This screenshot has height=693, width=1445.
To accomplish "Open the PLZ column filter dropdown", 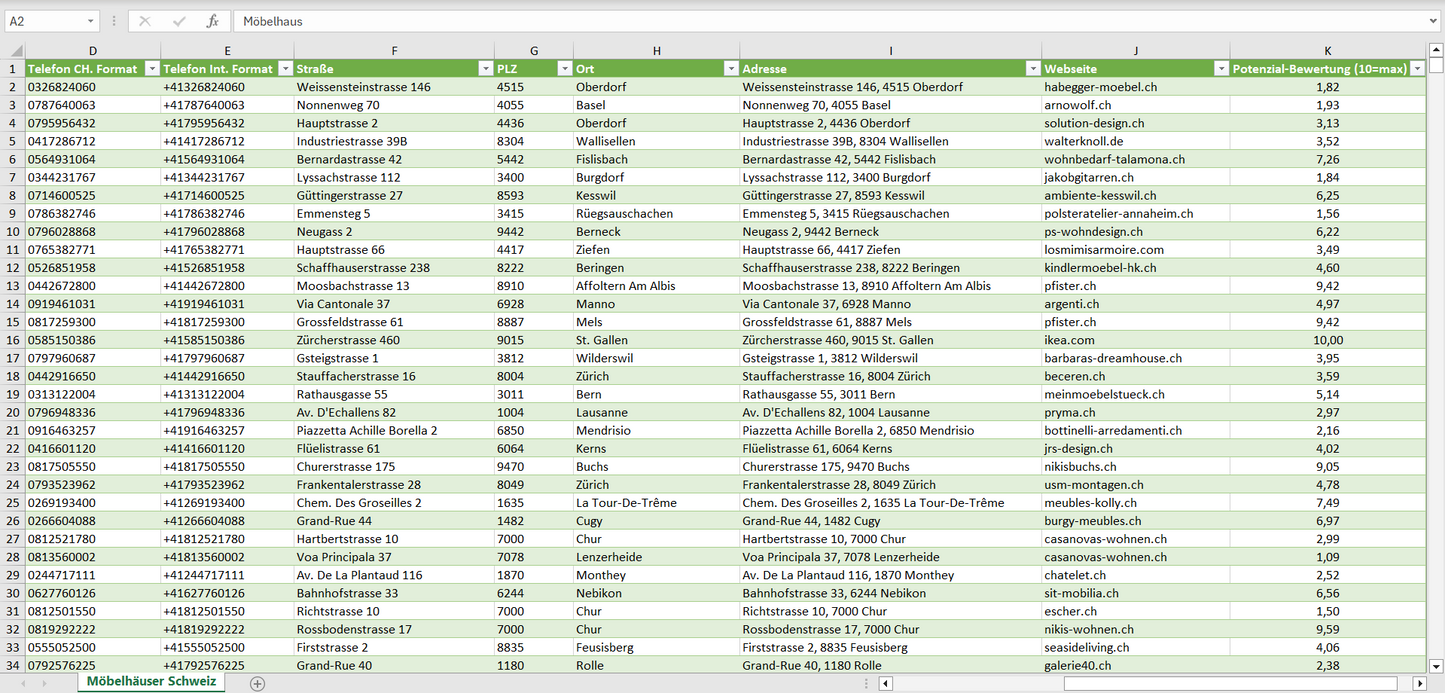I will [x=564, y=69].
